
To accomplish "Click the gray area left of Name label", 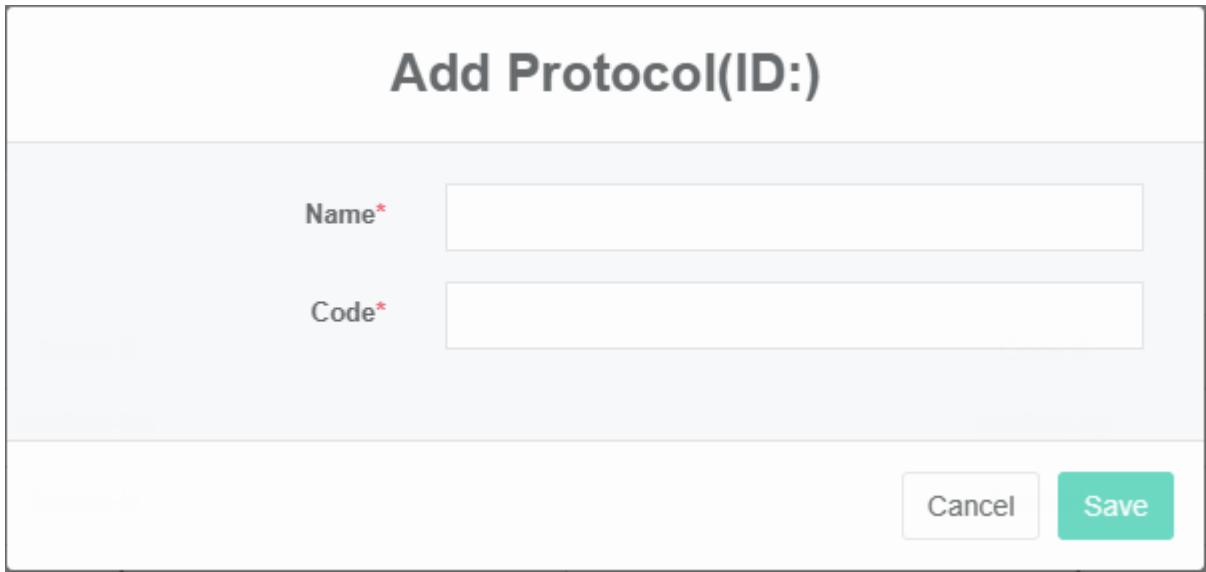I will coord(150,215).
